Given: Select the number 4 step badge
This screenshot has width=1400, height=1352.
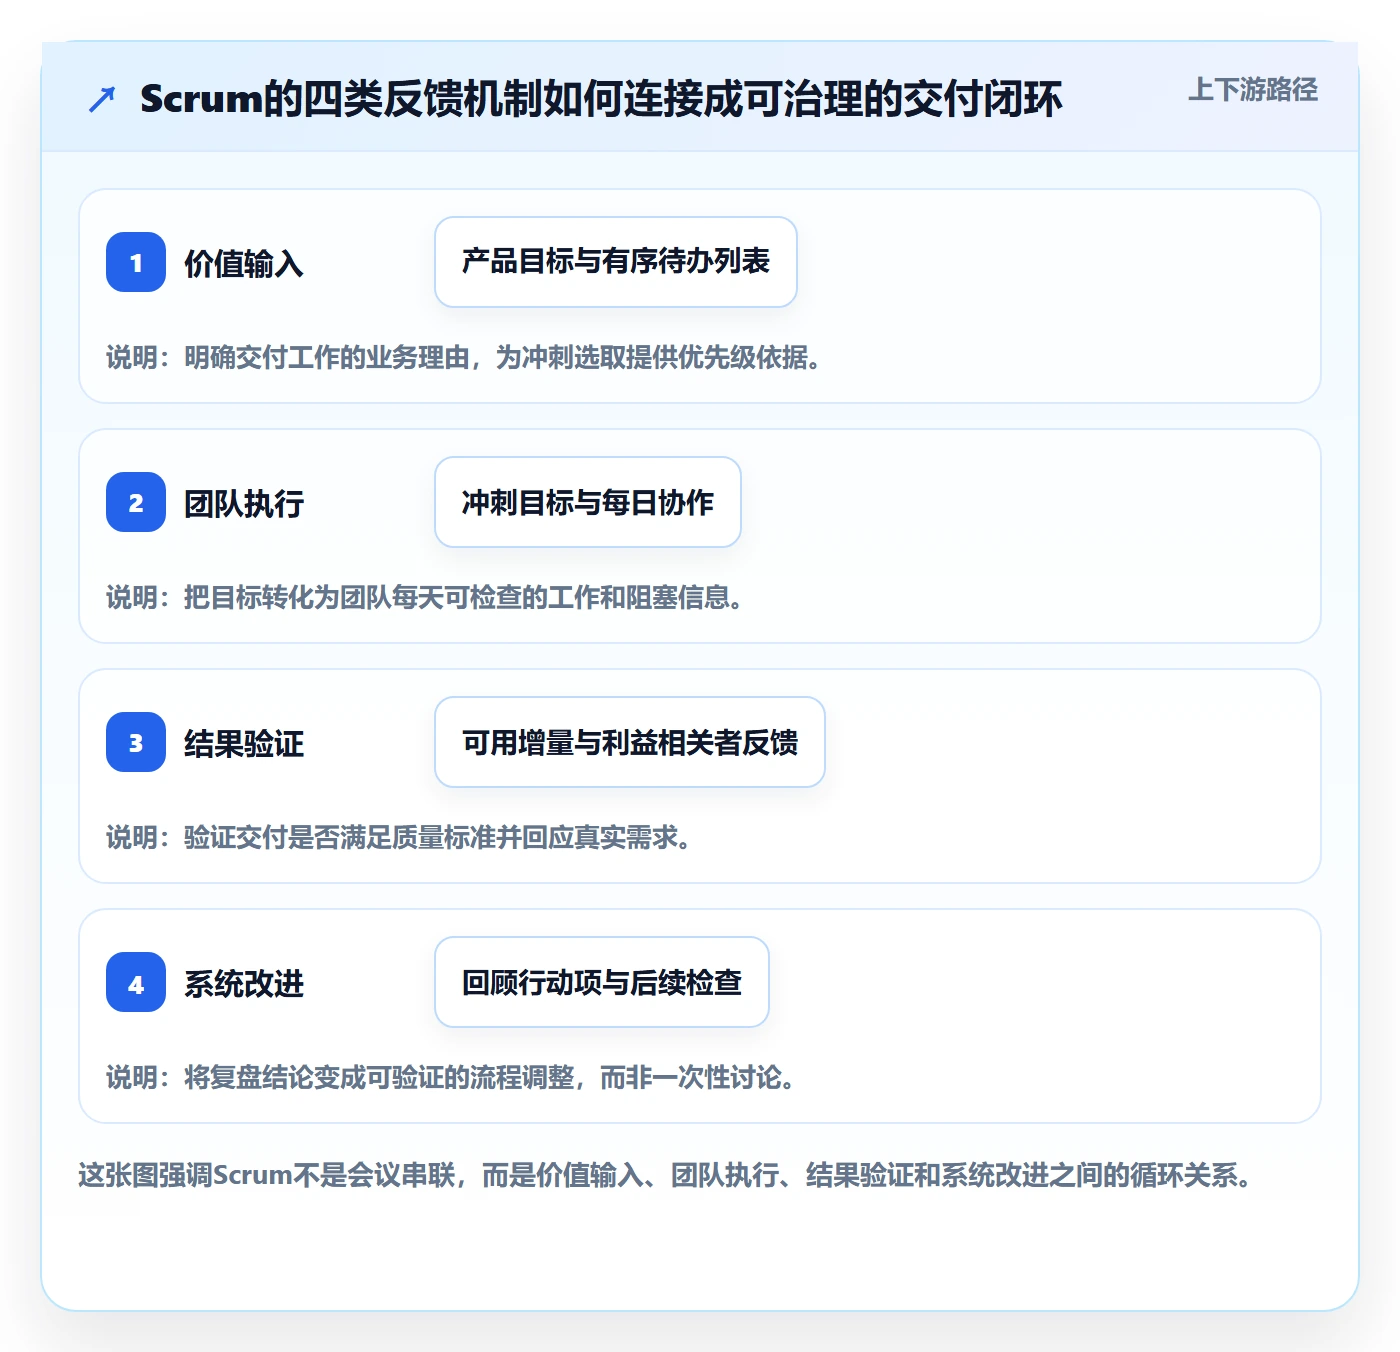Looking at the screenshot, I should 136,982.
